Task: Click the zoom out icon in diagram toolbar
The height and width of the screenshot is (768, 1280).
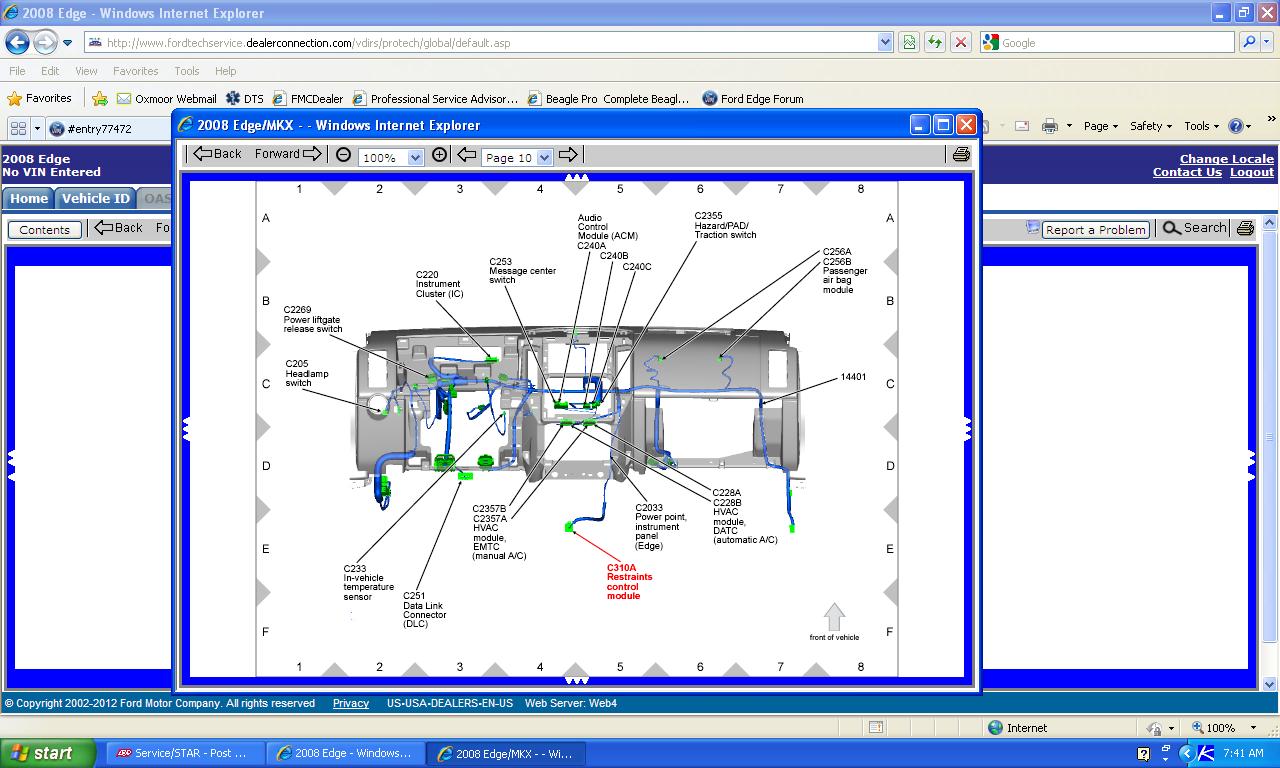Action: (x=343, y=155)
